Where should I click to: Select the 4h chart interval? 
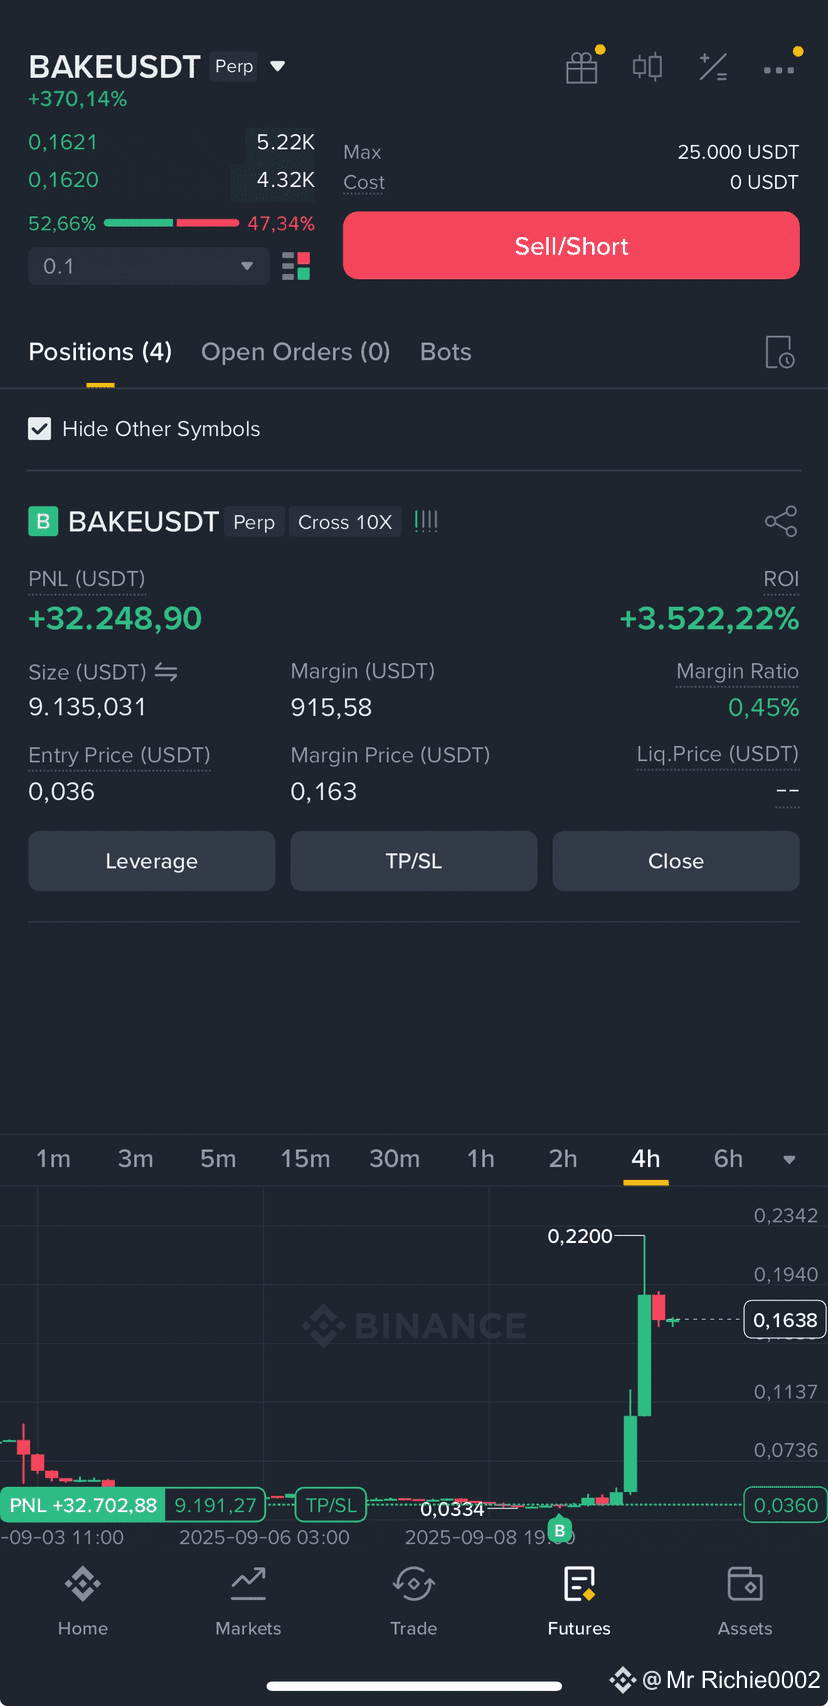646,1159
